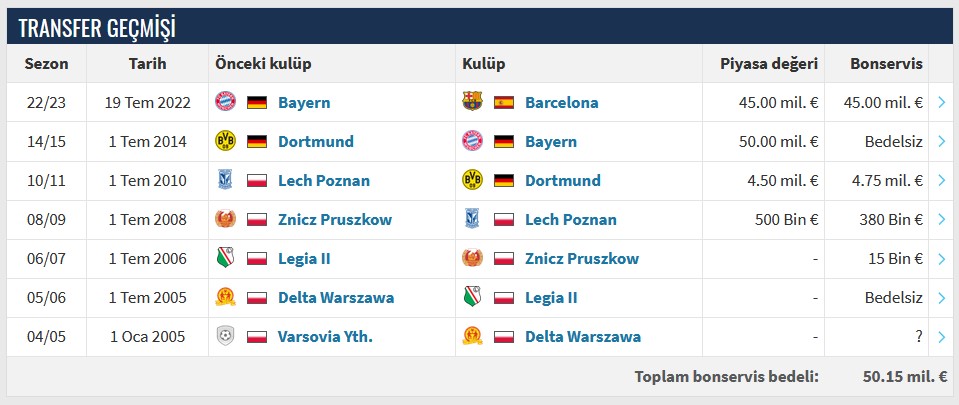Image resolution: width=959 pixels, height=405 pixels.
Task: Click the Bonservis column header
Action: tap(885, 64)
